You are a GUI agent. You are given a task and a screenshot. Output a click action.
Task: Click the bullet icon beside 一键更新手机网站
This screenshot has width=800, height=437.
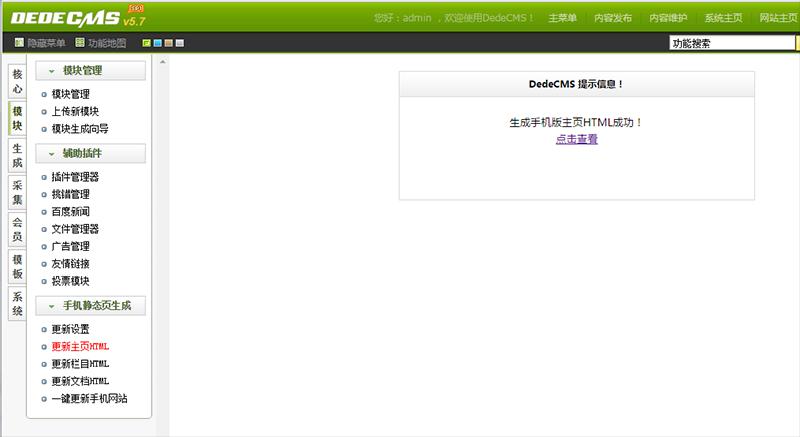click(x=44, y=399)
